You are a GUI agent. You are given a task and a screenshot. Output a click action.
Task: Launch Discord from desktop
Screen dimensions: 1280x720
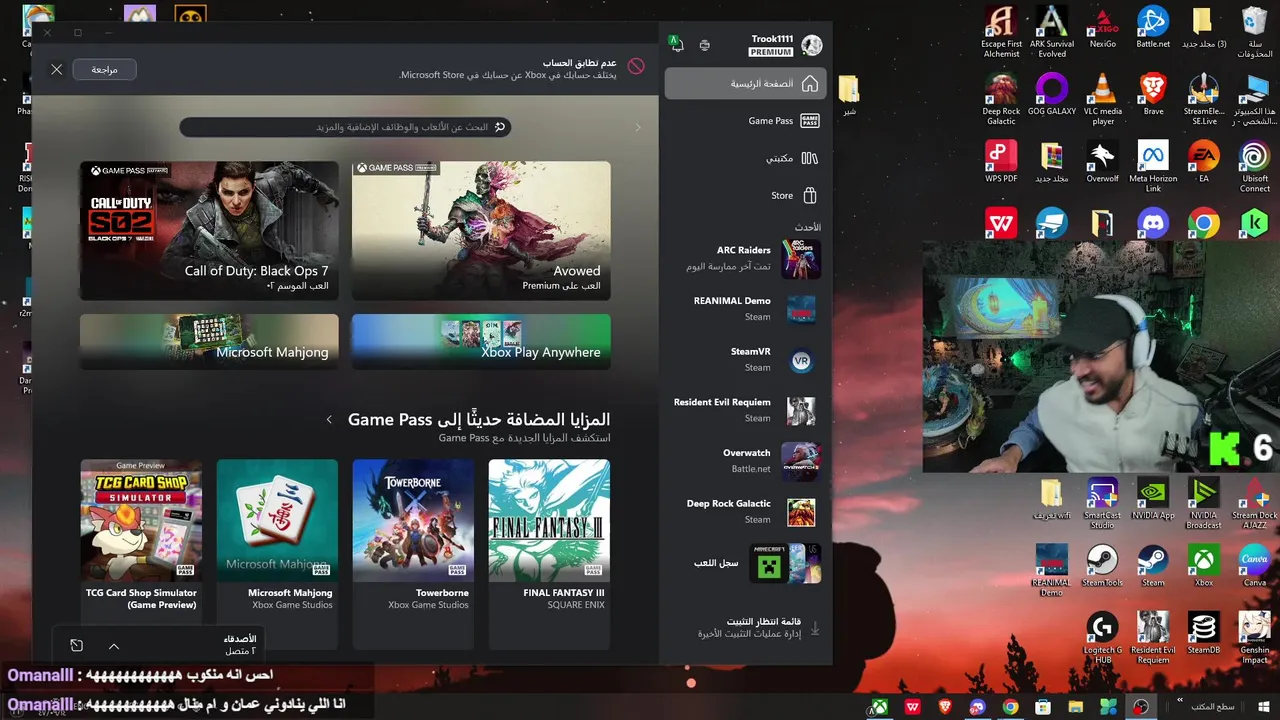1153,223
